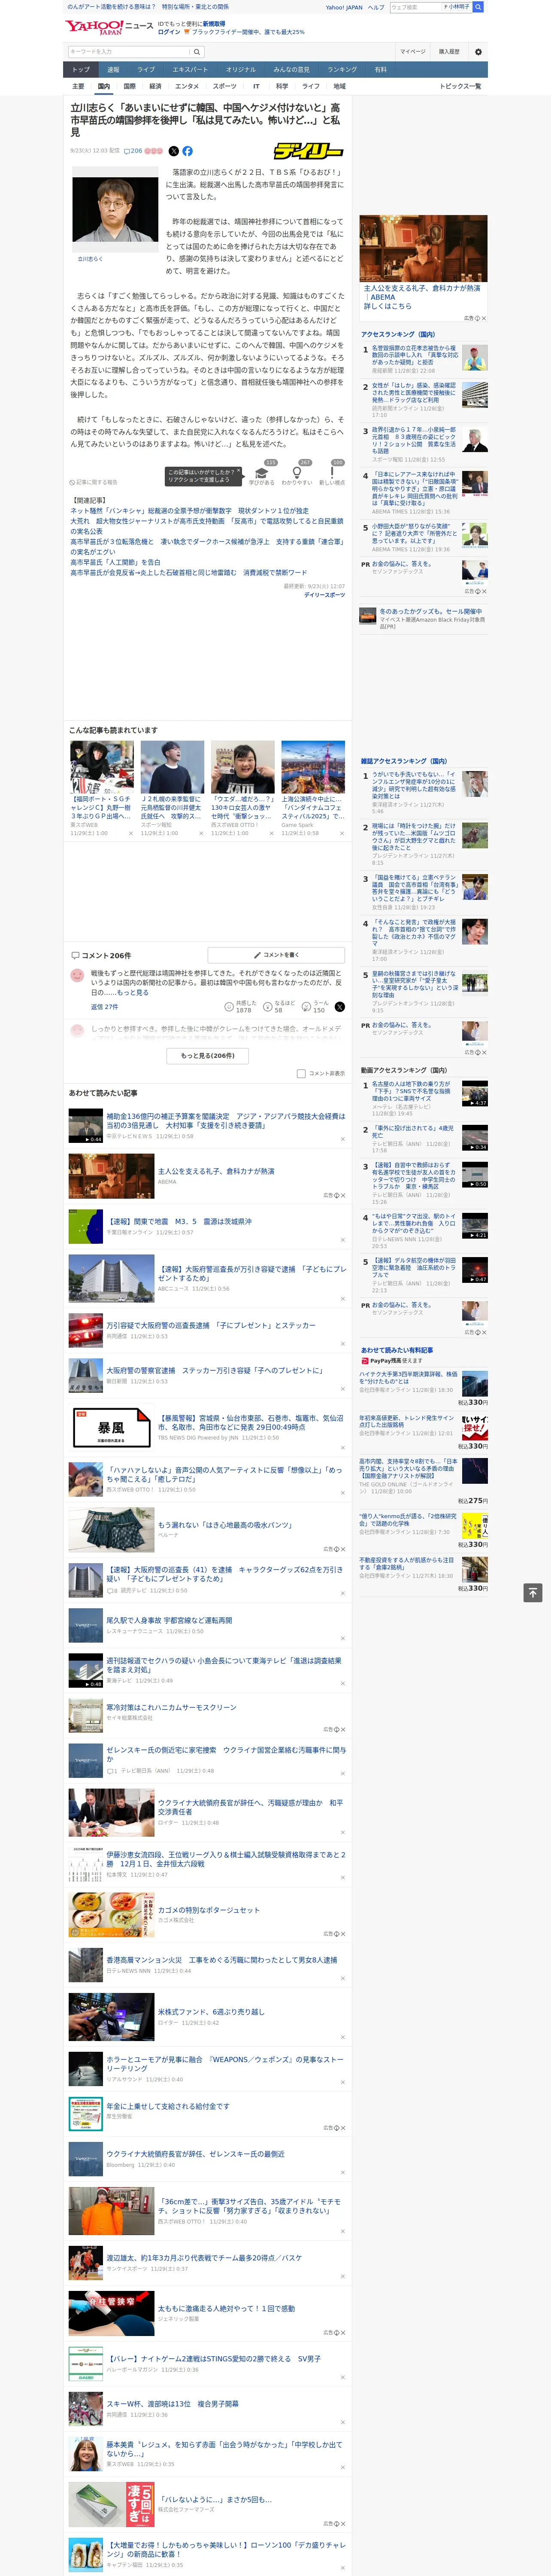Click the web search magnifier button

(x=478, y=7)
